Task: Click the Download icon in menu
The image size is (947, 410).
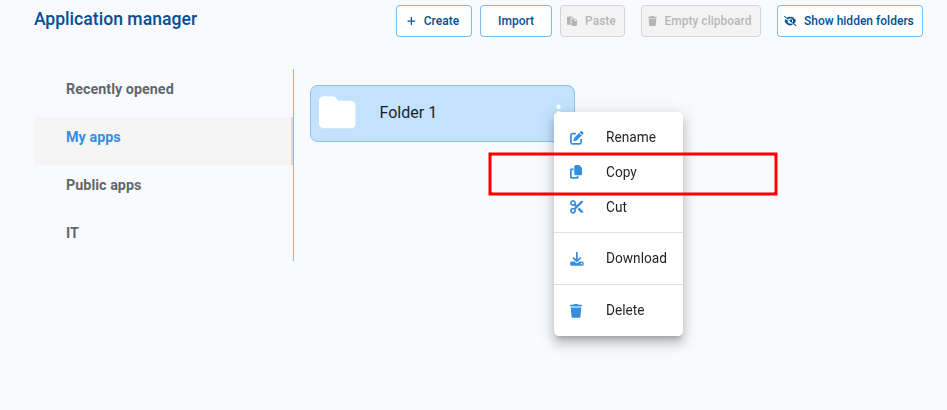Action: 576,259
